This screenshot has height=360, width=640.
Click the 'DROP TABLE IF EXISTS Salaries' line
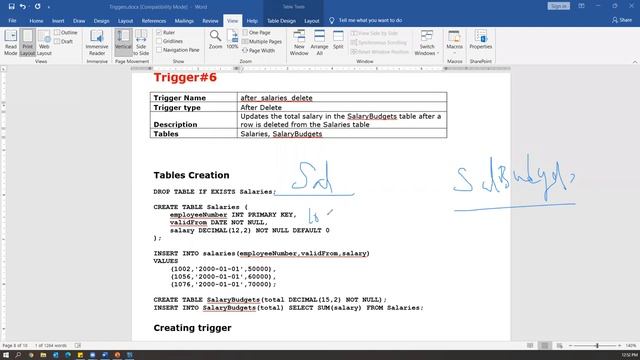215,191
